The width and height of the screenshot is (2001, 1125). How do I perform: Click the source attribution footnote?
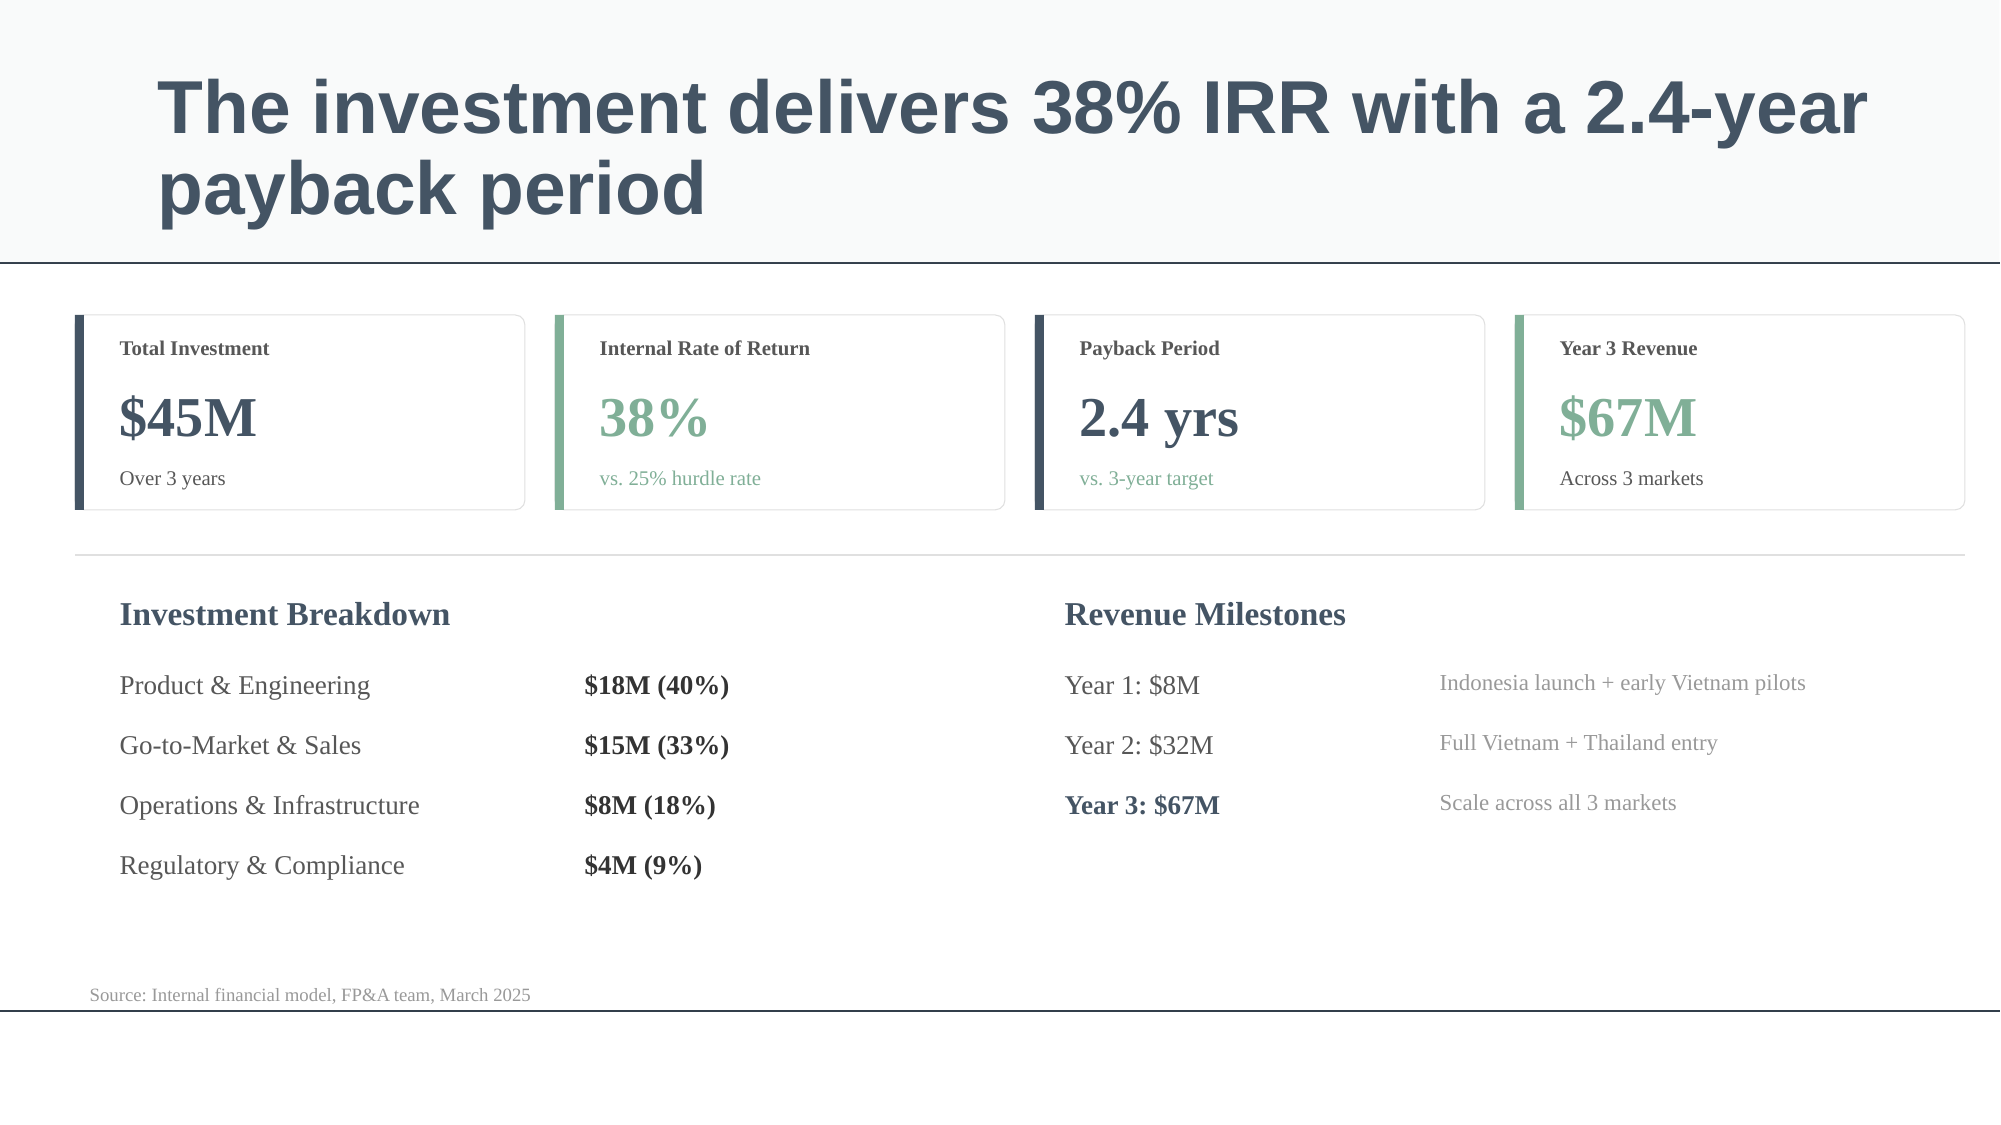[310, 995]
